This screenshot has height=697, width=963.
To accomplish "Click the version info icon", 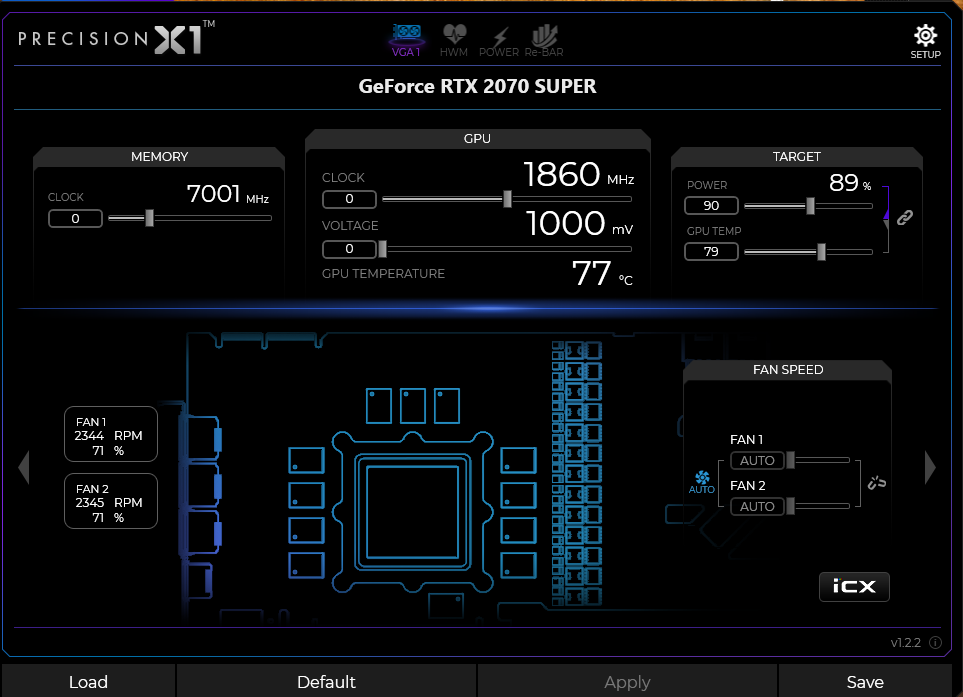I will pyautogui.click(x=935, y=642).
